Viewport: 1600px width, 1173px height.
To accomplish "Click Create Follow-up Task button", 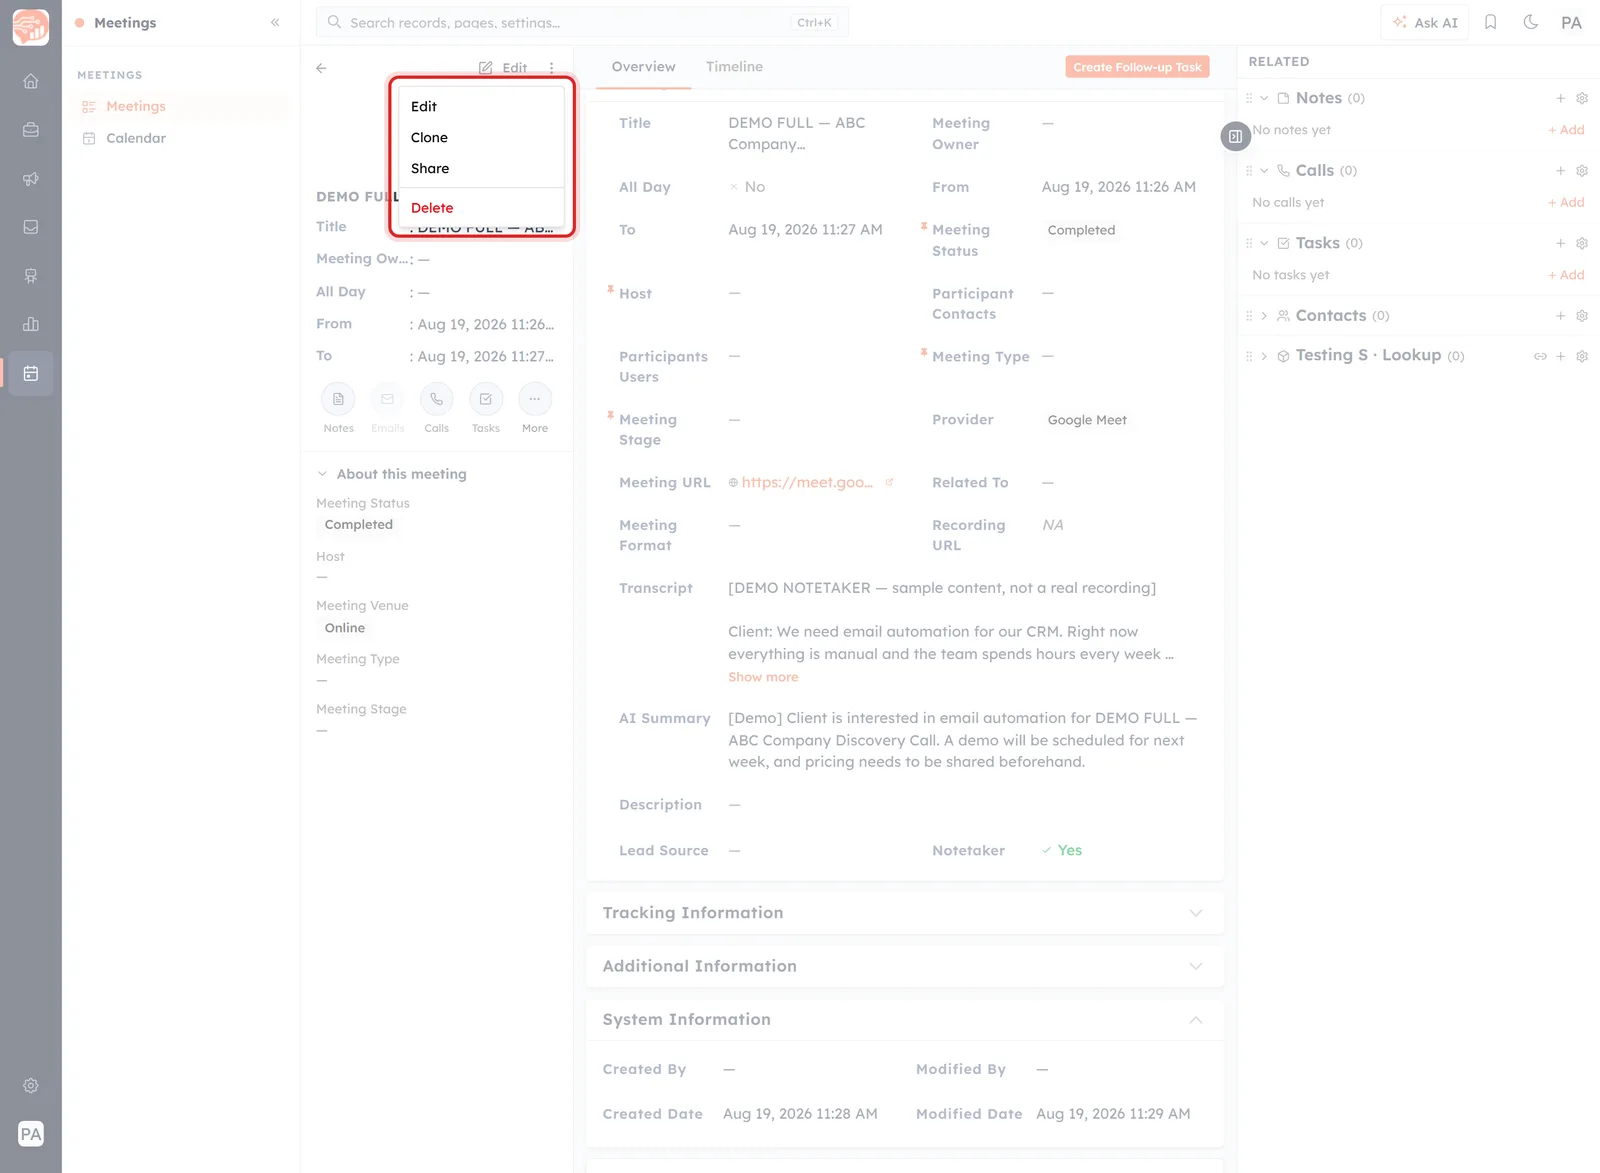I will 1137,67.
